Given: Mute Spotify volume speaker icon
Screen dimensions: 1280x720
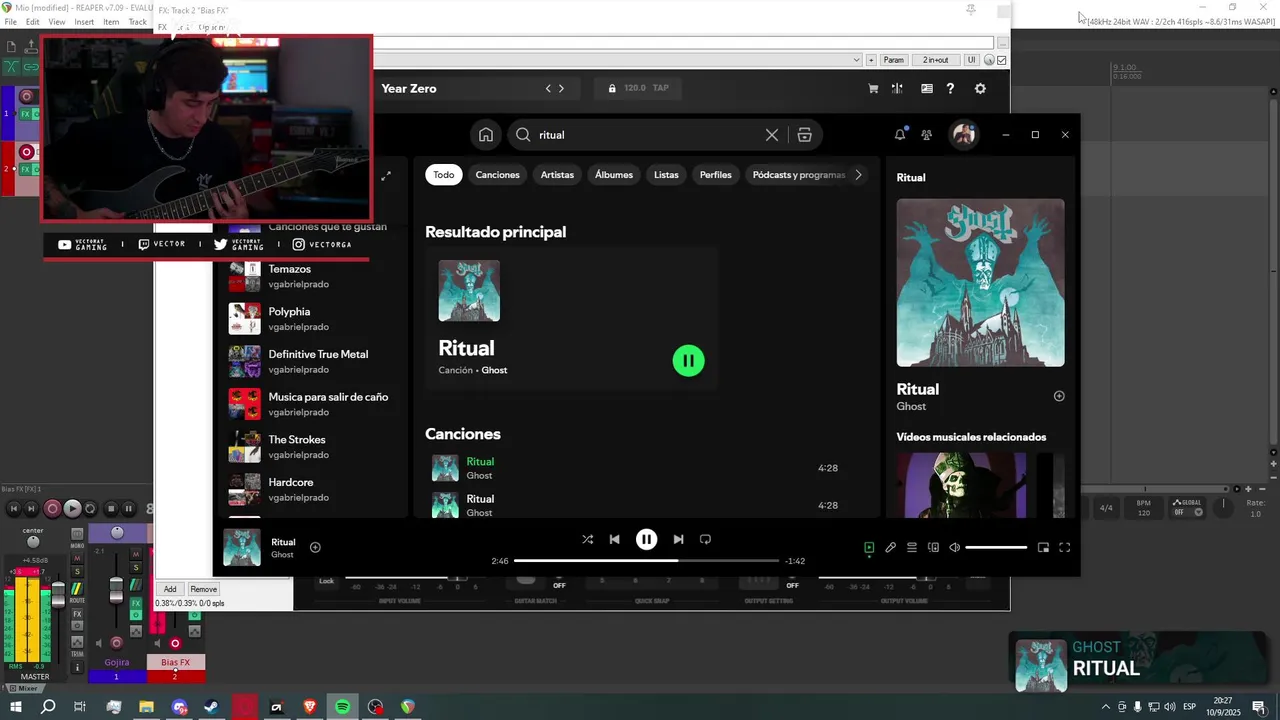Looking at the screenshot, I should pyautogui.click(x=954, y=547).
